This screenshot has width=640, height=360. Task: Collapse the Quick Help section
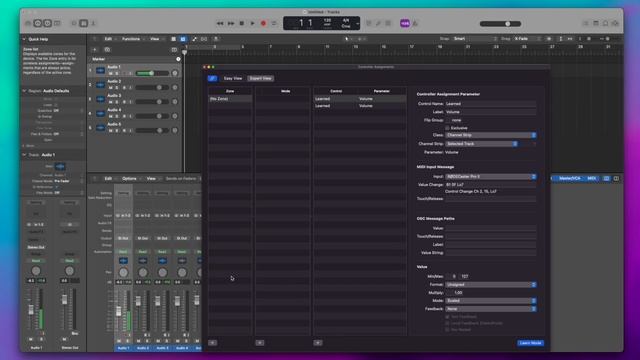click(24, 39)
